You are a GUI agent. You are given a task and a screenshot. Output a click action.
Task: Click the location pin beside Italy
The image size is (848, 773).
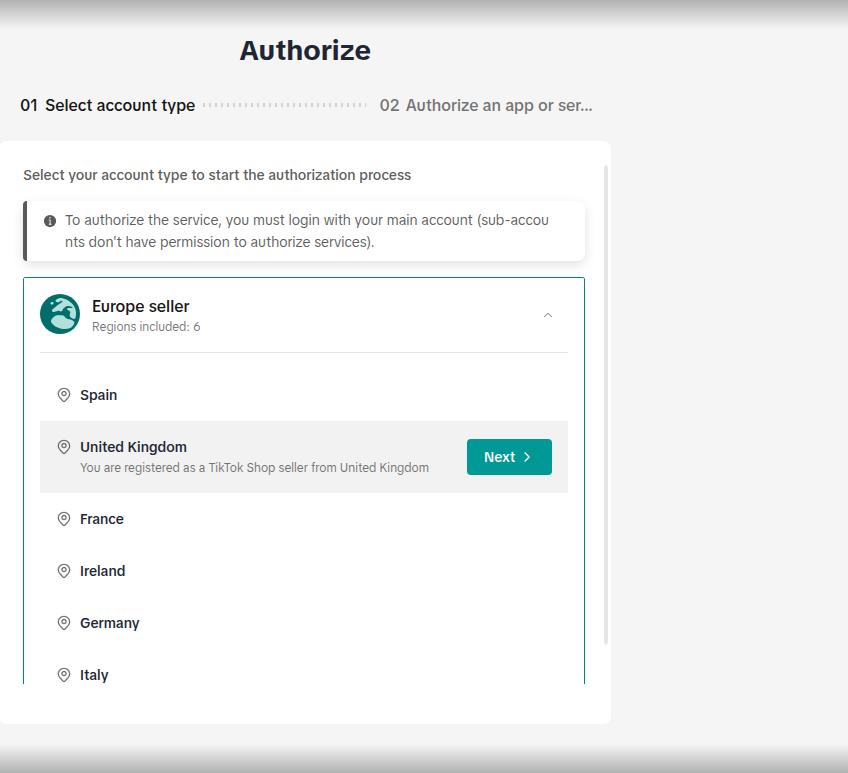[64, 675]
